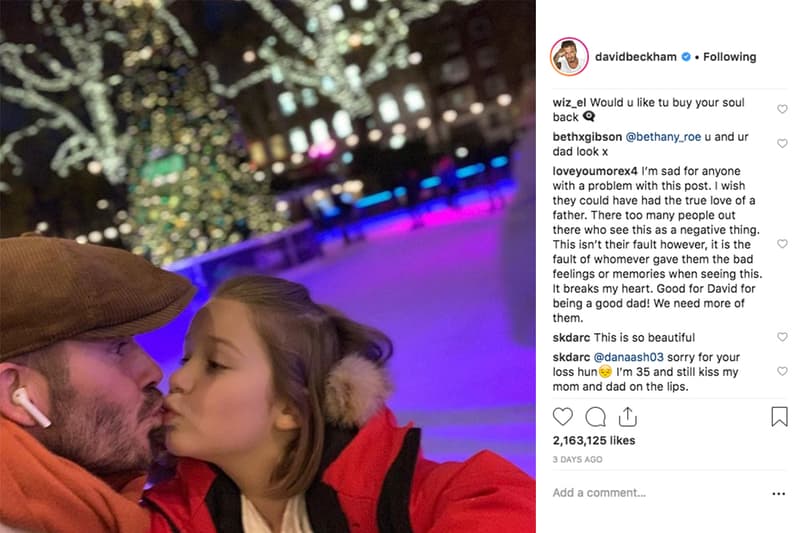Toggle the Following button
Screen dimensions: 800x533
click(730, 57)
